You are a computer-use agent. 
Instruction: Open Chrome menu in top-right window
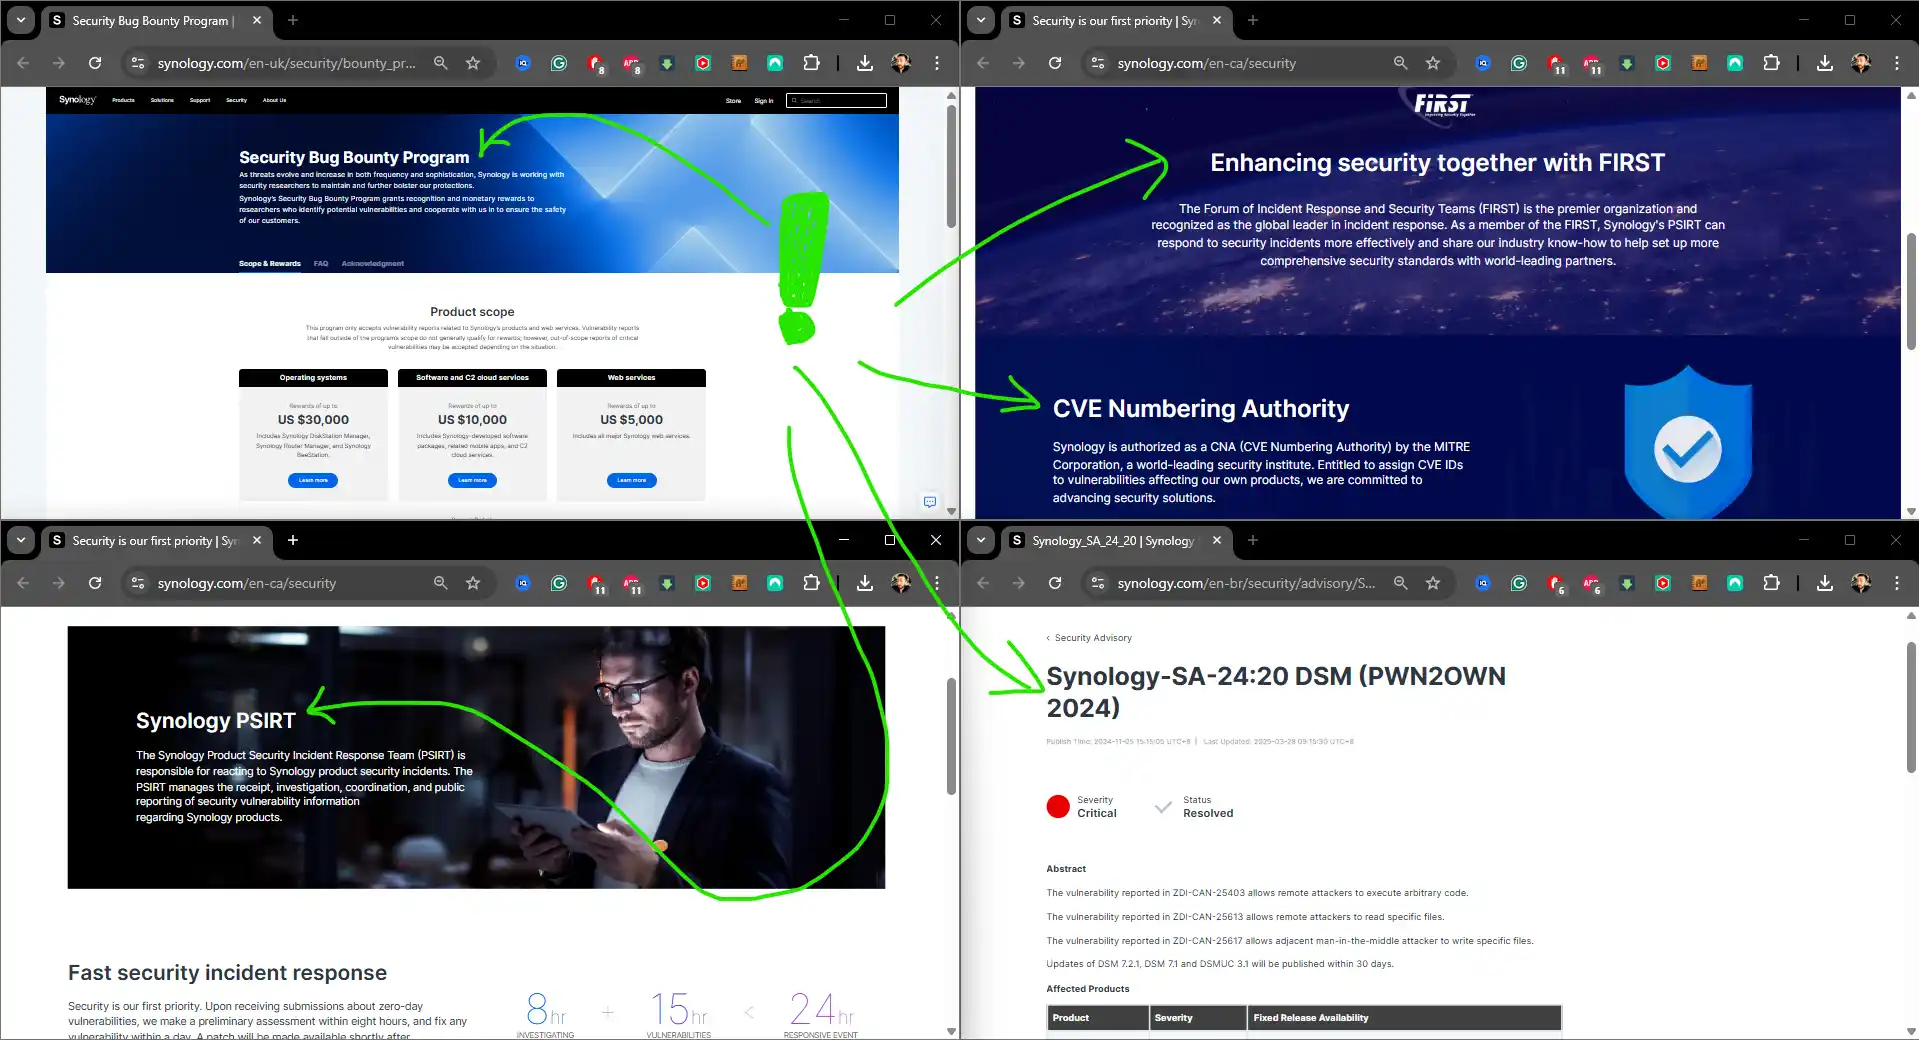[1897, 63]
